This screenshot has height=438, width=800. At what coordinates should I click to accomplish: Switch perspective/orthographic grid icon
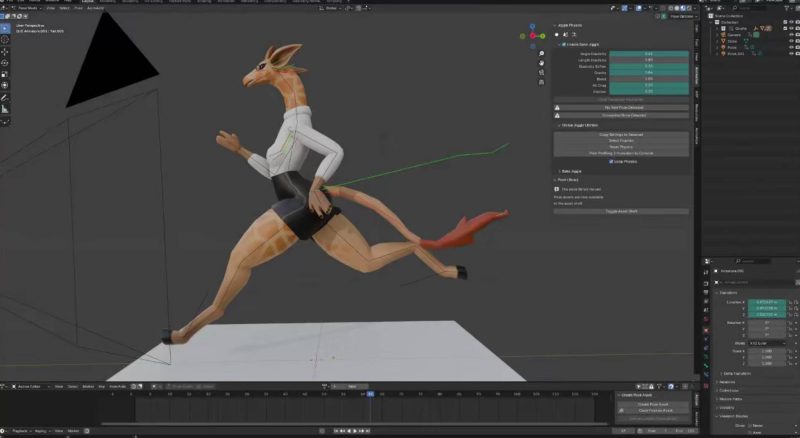click(541, 82)
